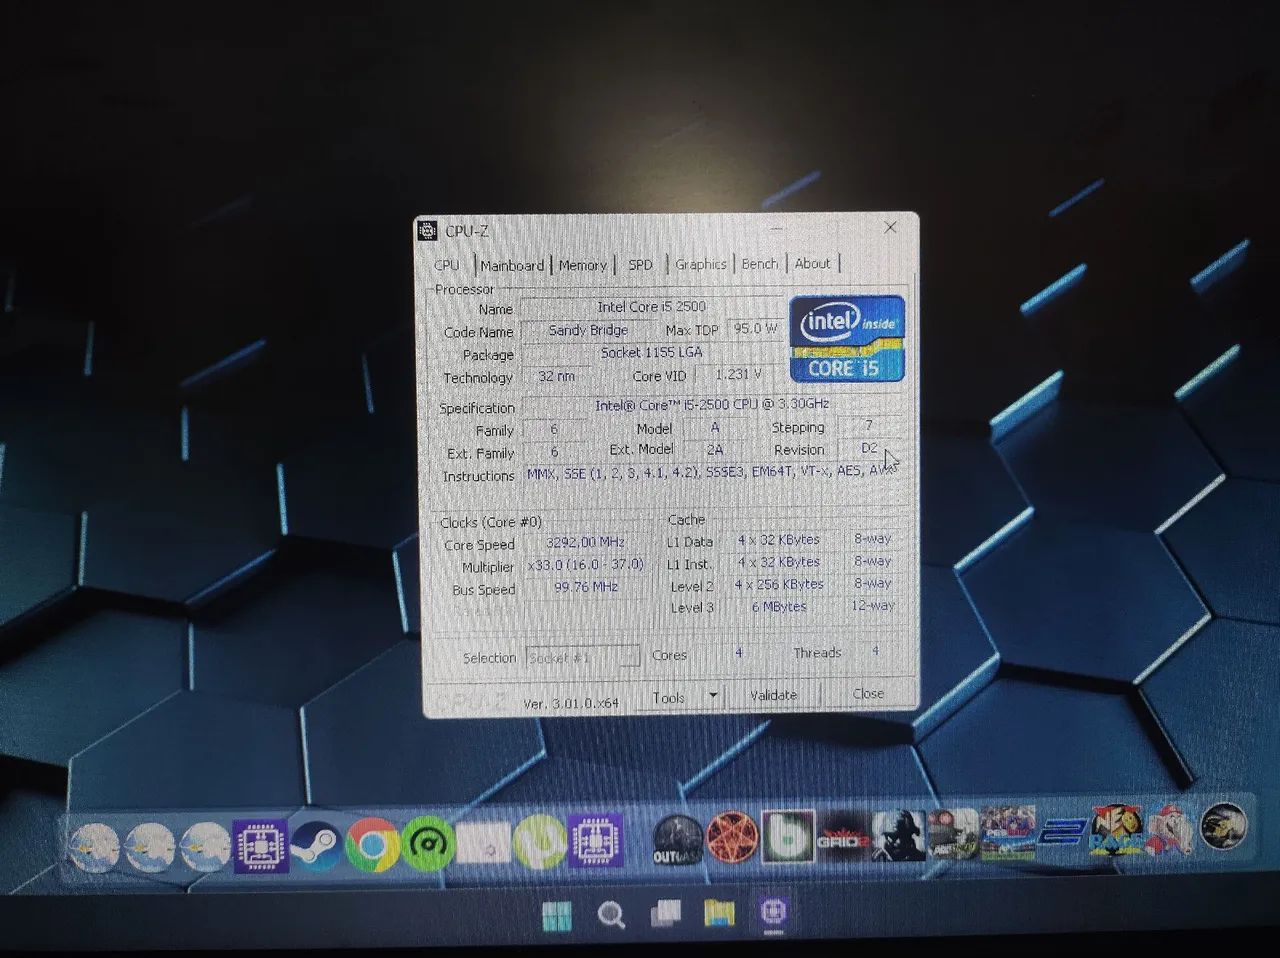Viewport: 1280px width, 958px height.
Task: Click the Name field 'Intel Core i5 2500'
Action: [x=652, y=307]
